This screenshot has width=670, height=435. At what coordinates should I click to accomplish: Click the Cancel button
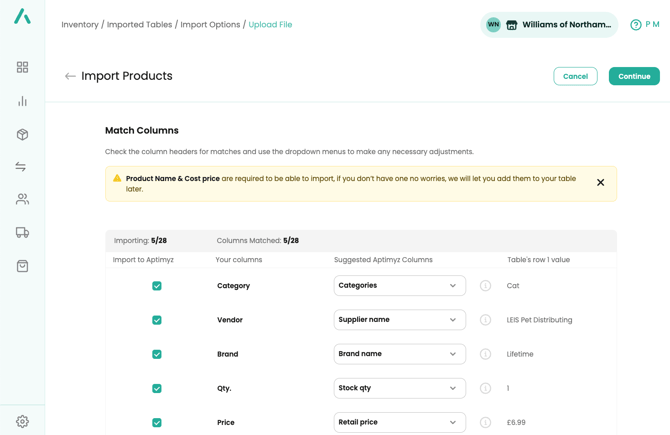[575, 76]
